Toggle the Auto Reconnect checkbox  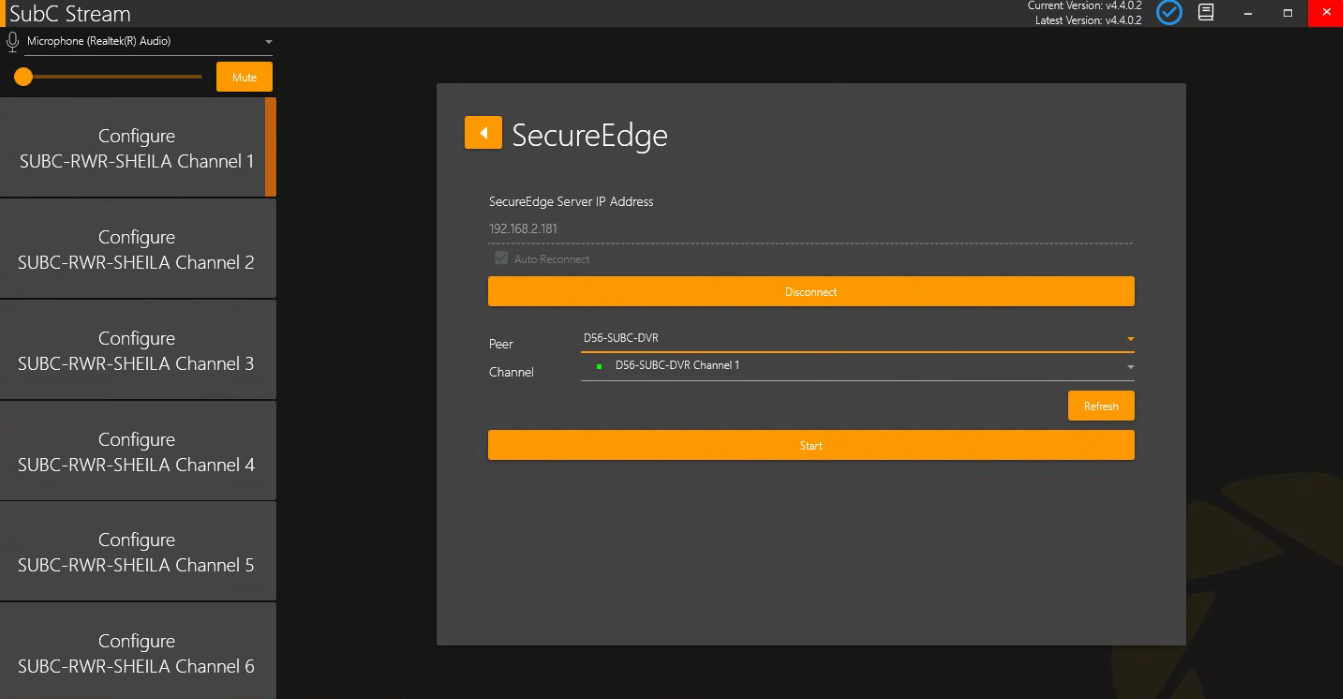(x=502, y=259)
